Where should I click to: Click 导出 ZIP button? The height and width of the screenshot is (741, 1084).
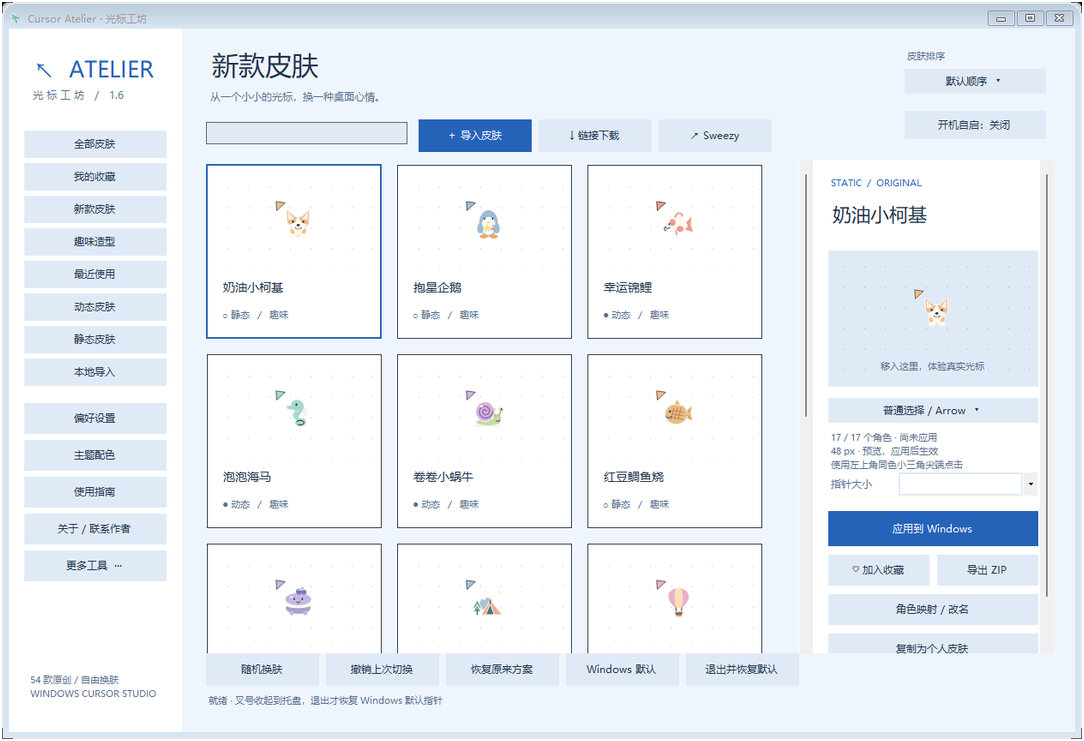coord(987,570)
